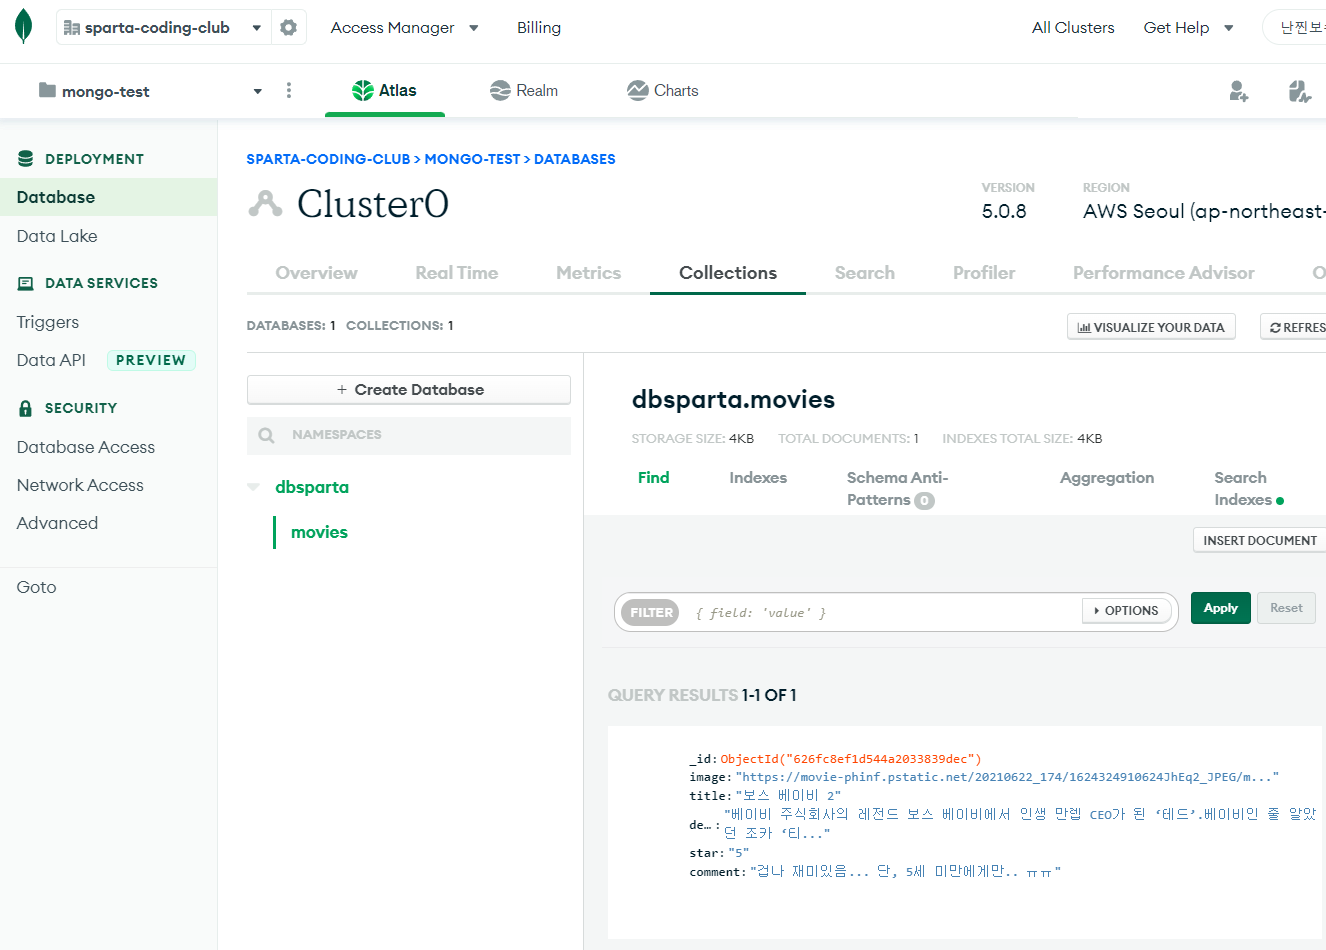The width and height of the screenshot is (1326, 950).
Task: Open the Performance Advisor tab
Action: click(1164, 273)
